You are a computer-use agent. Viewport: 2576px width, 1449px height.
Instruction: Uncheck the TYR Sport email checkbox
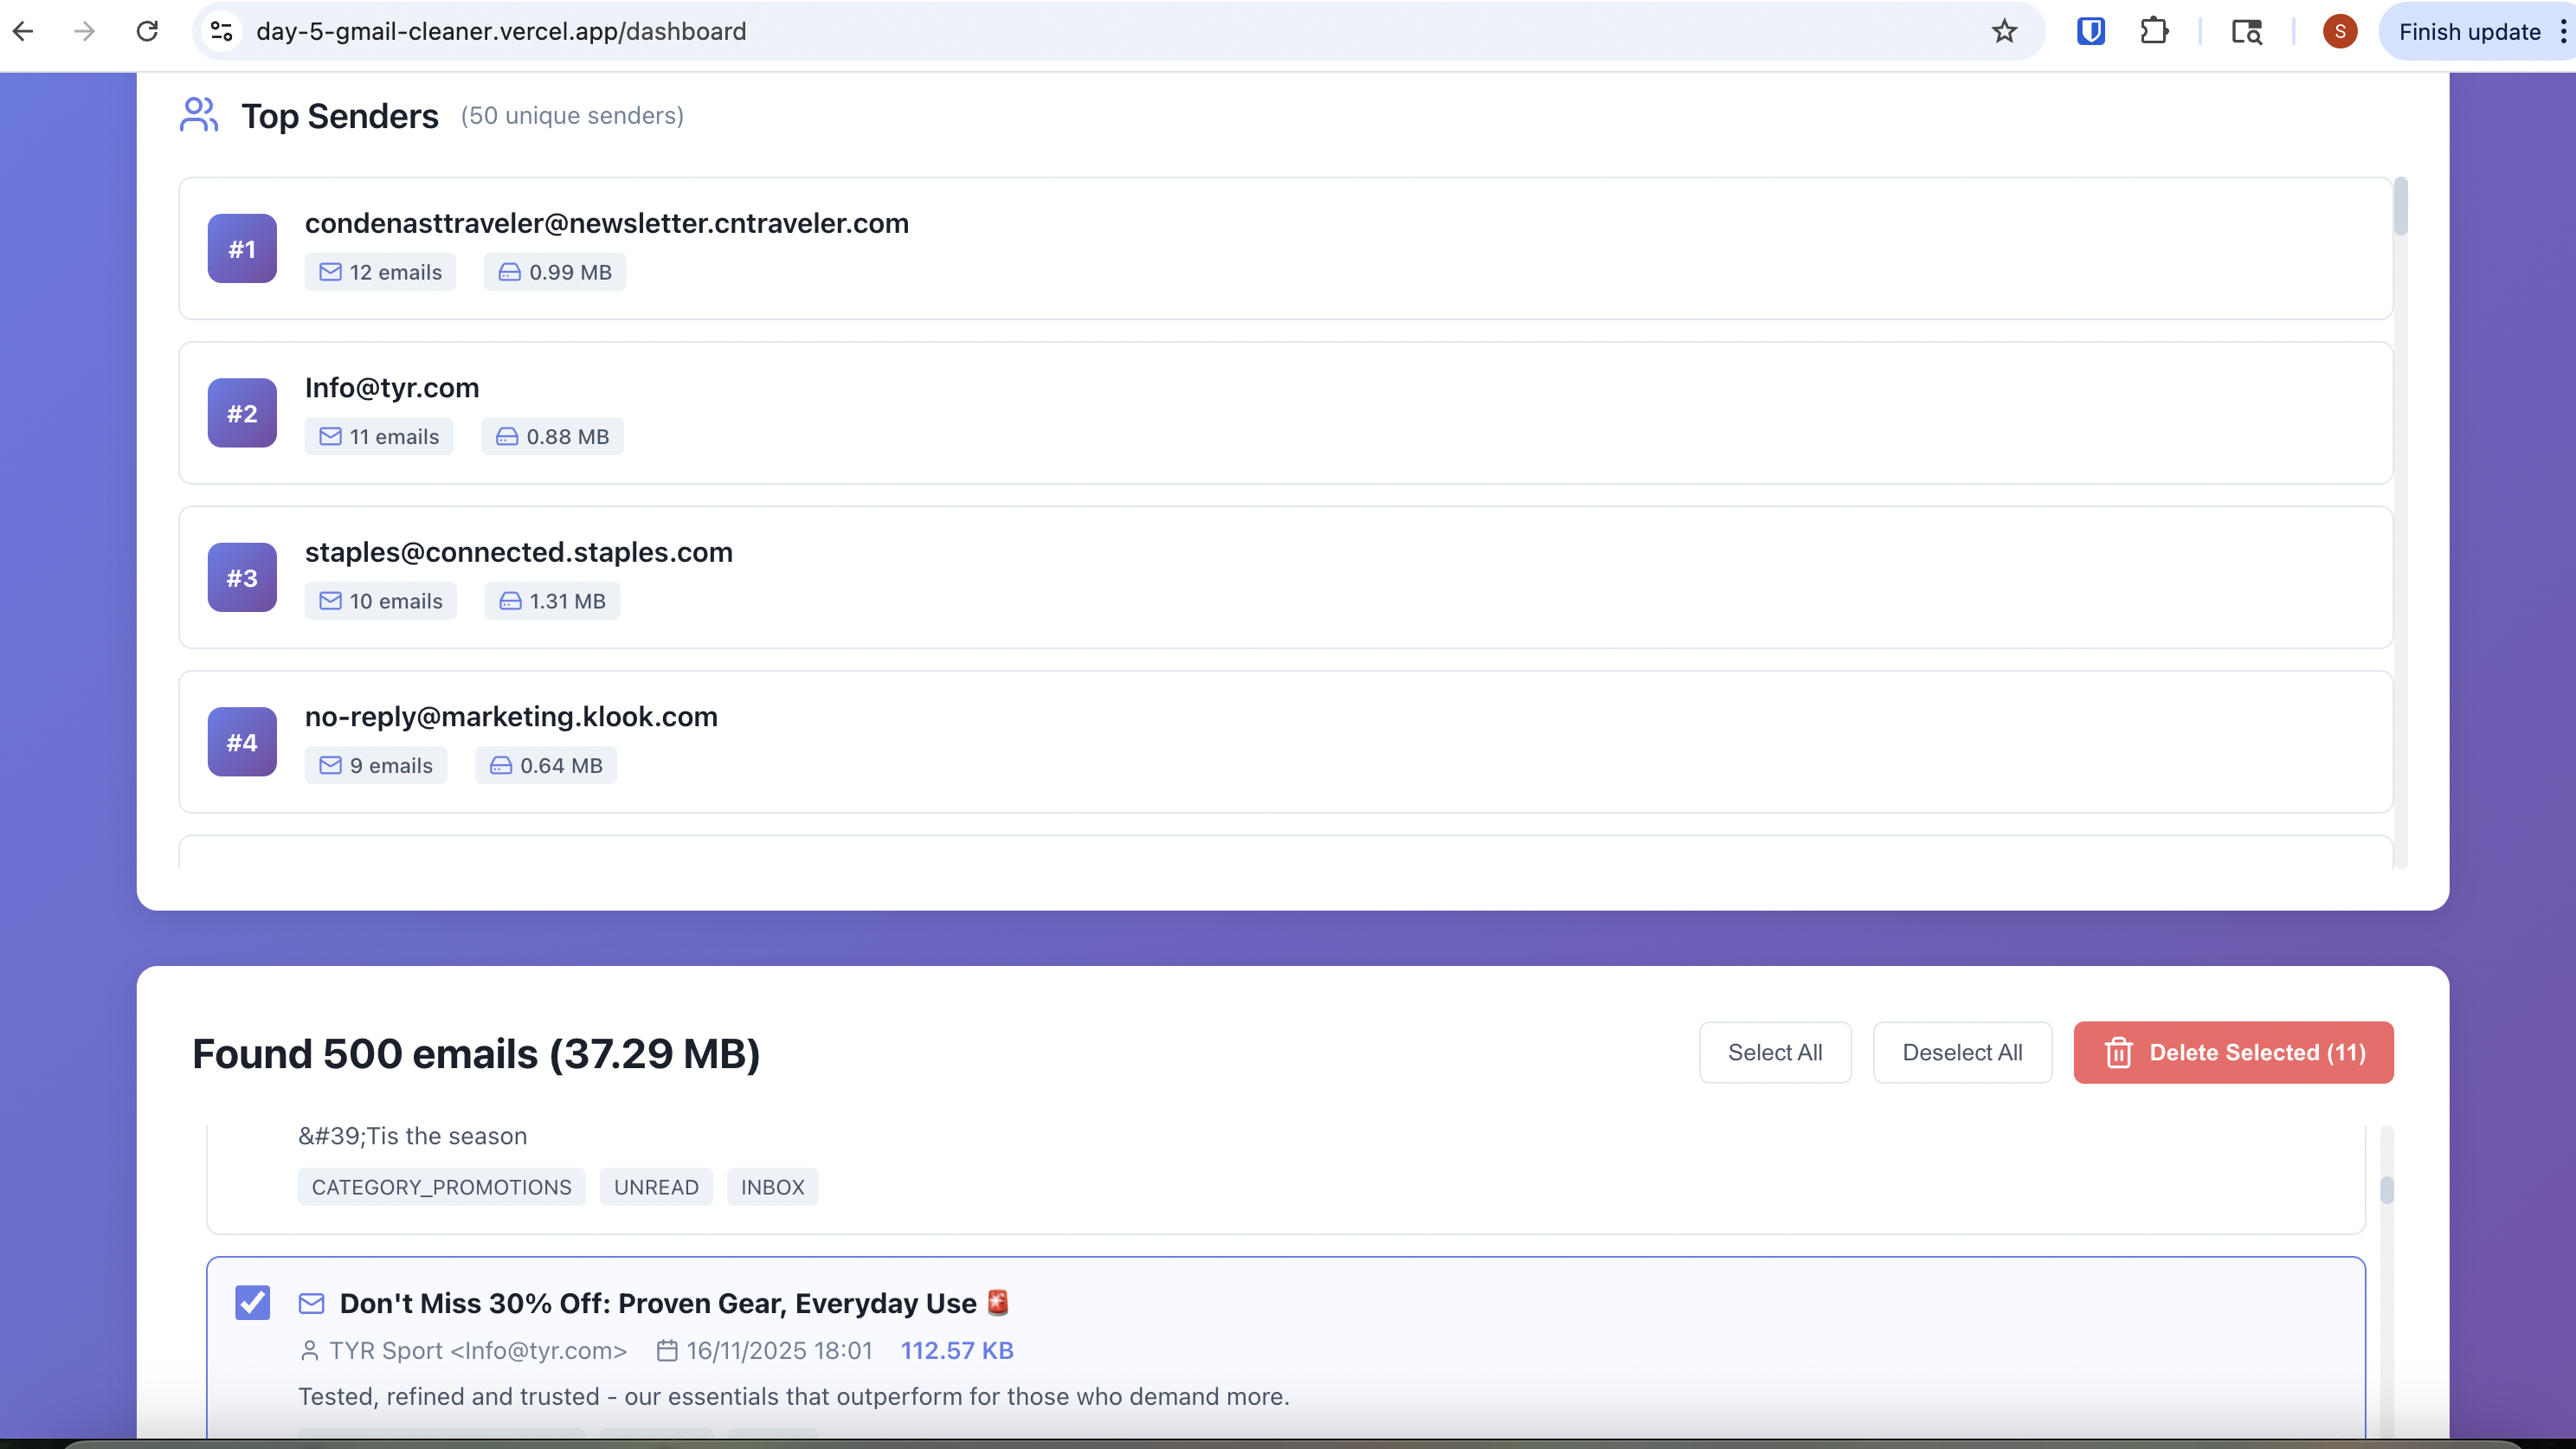click(x=252, y=1302)
